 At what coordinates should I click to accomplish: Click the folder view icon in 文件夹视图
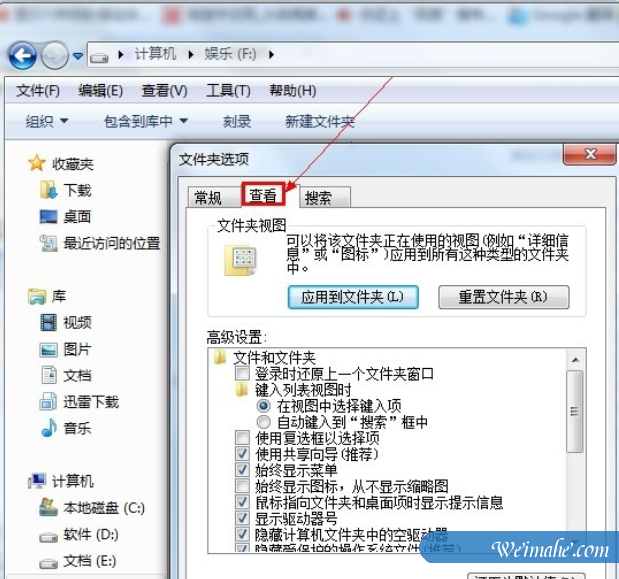240,260
